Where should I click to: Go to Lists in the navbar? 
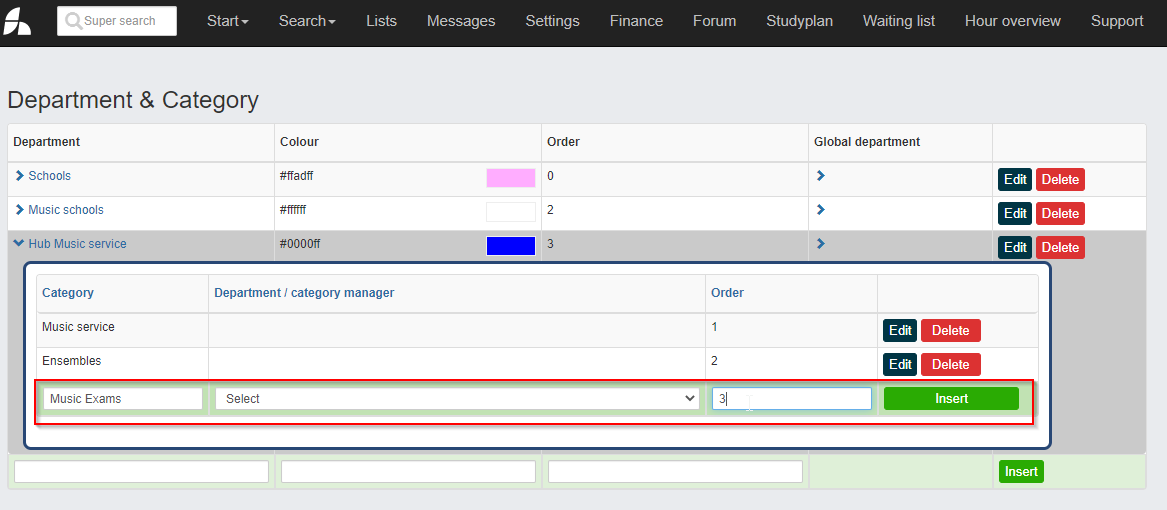coord(381,21)
